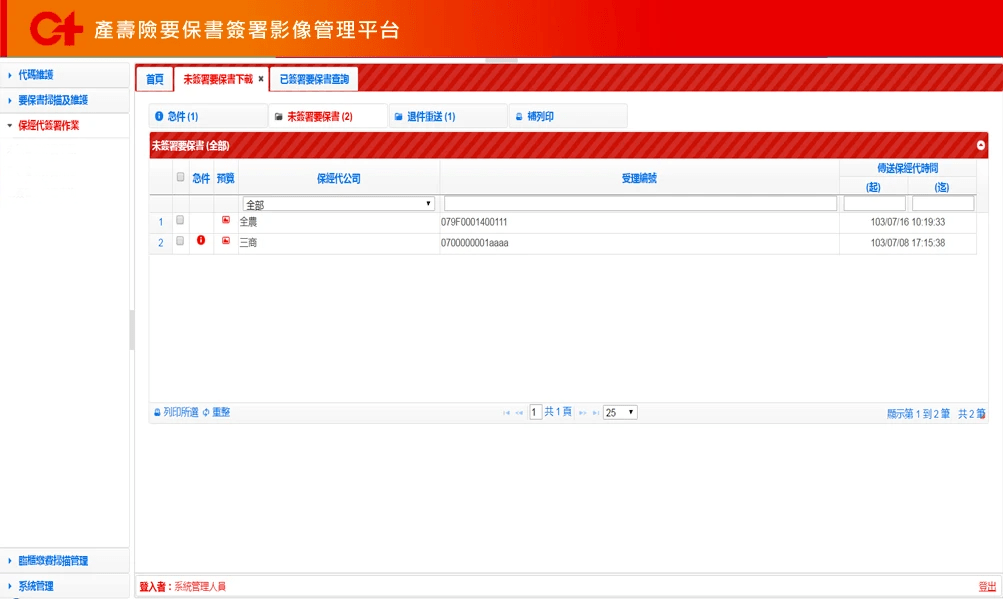Viewport: 1003px width, 599px height.
Task: Open preview image for row 三商
Action: coord(226,241)
